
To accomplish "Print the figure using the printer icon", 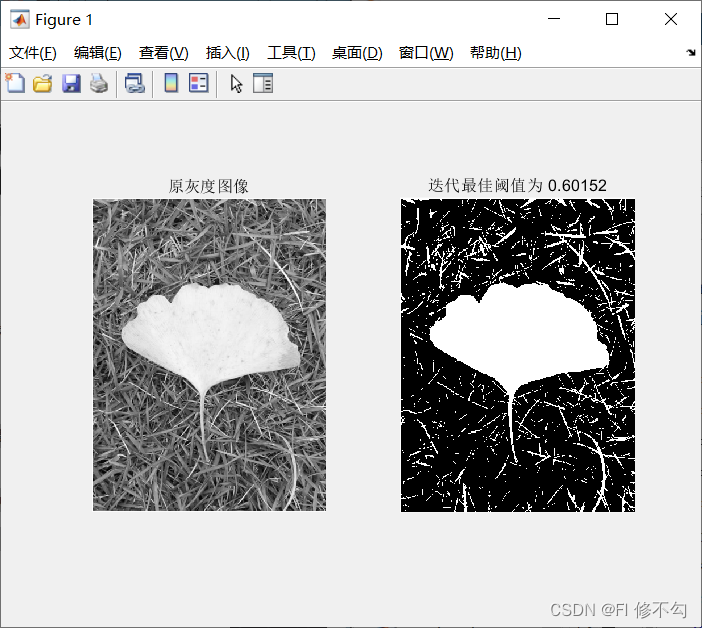I will click(x=98, y=84).
